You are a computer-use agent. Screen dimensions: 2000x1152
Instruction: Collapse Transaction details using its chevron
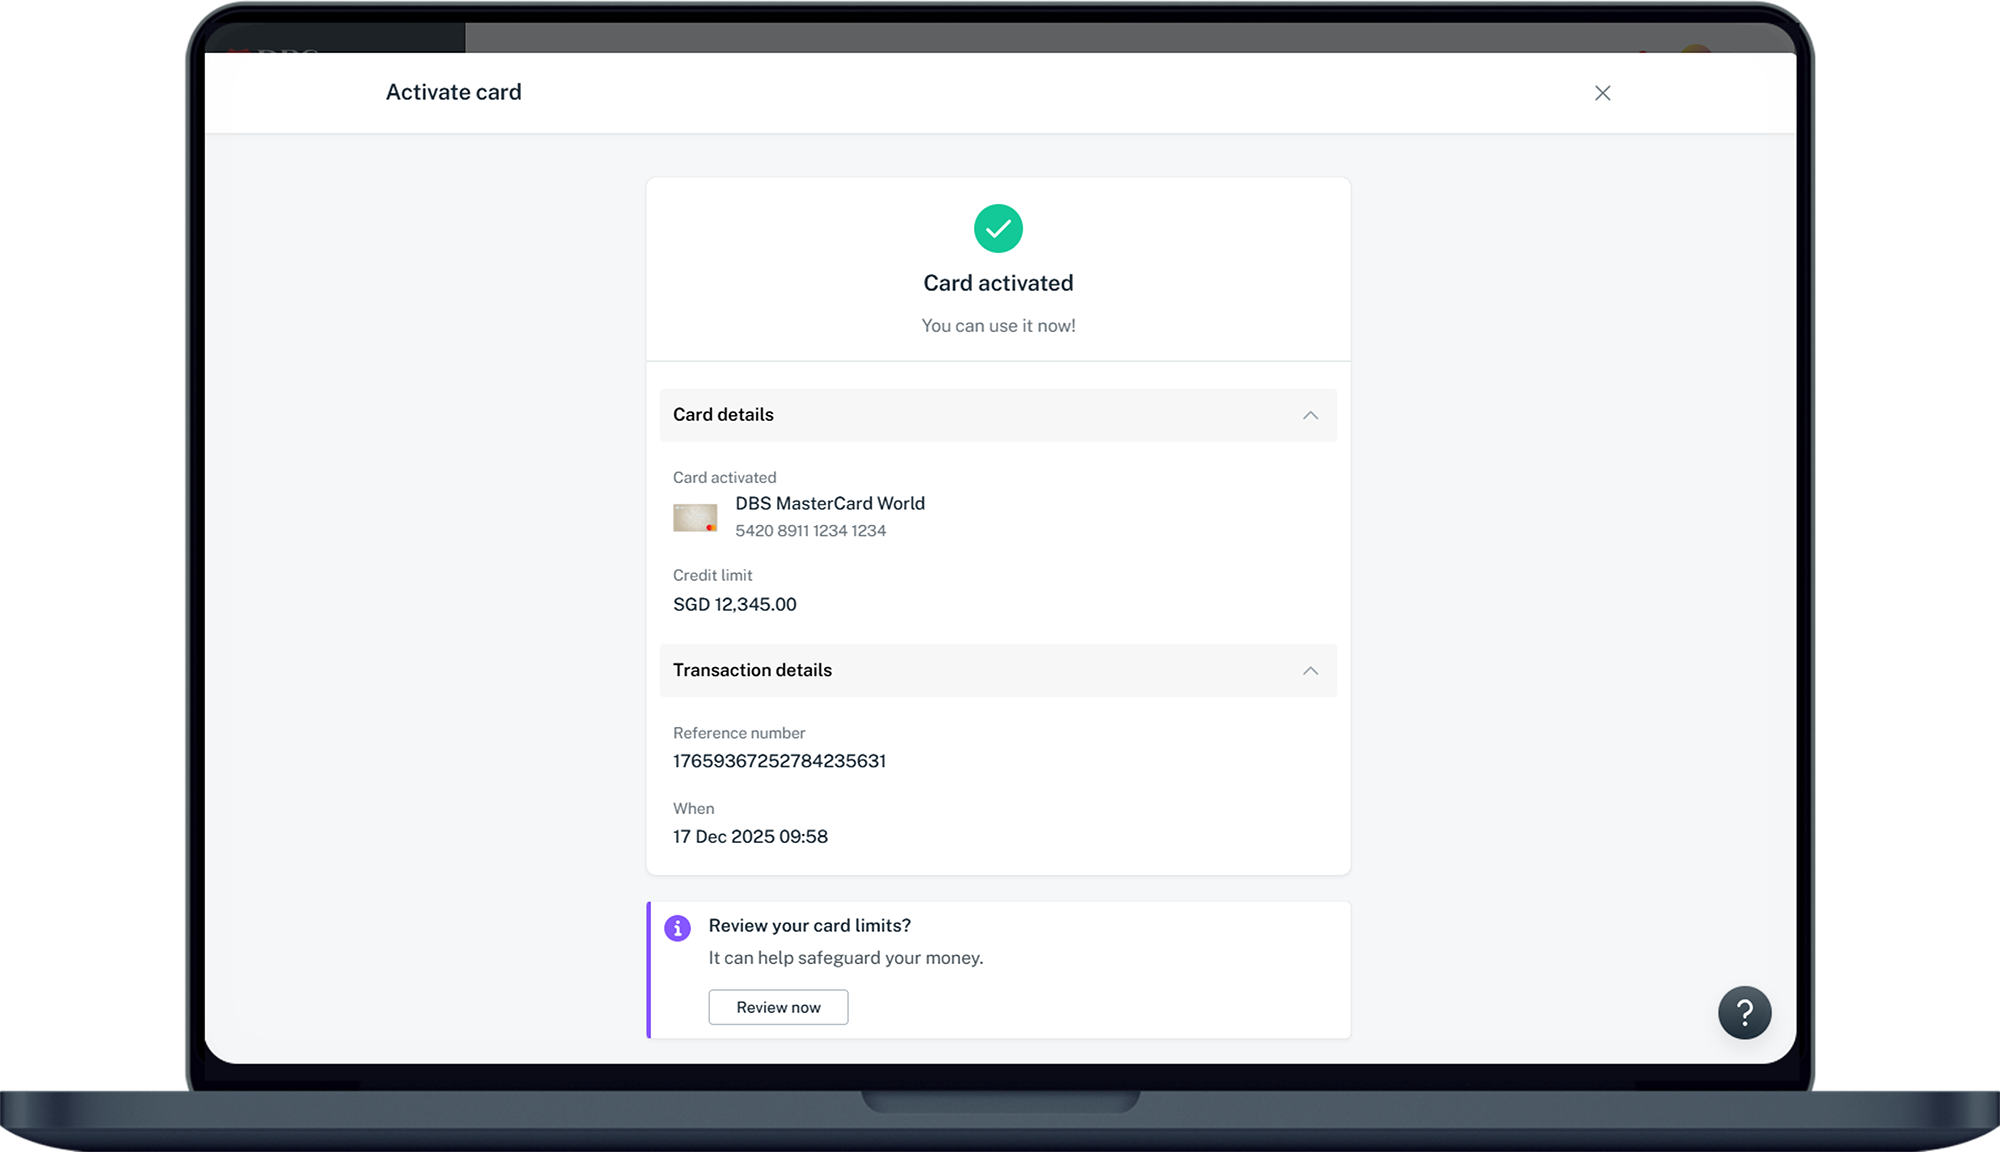[x=1310, y=671]
